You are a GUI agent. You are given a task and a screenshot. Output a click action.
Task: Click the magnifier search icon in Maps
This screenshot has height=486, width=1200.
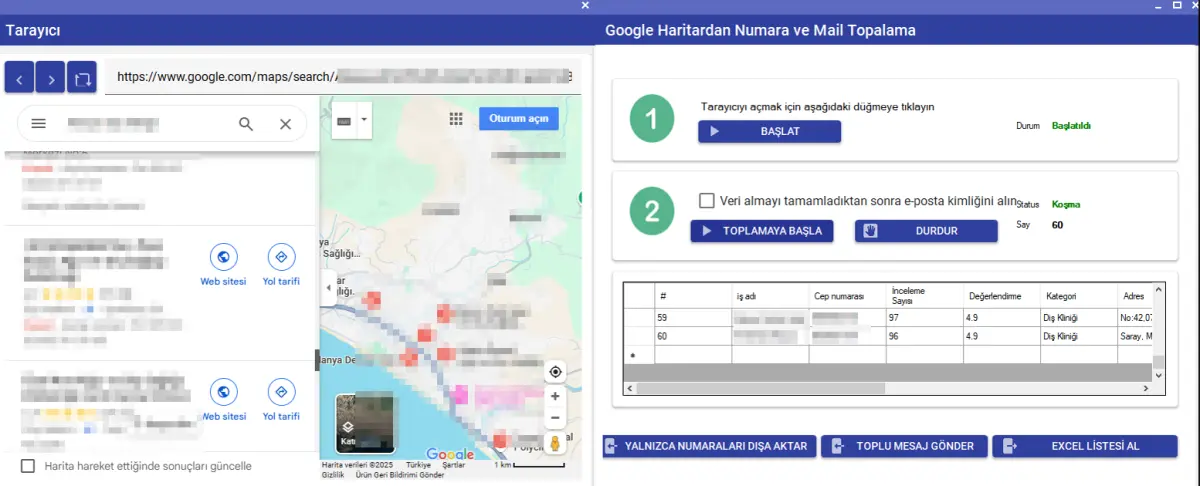point(246,124)
